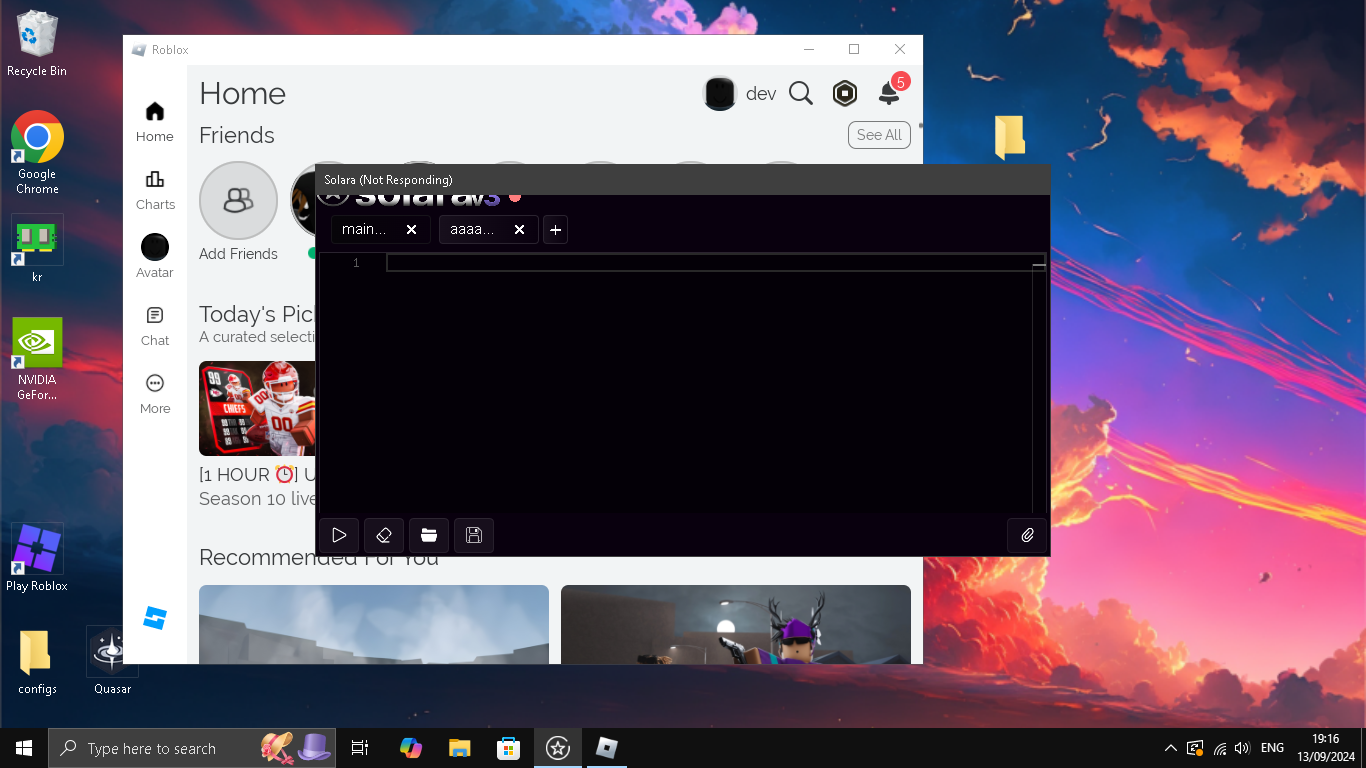Select the unnamed yellow folder on the desktop
The width and height of the screenshot is (1366, 768).
(1010, 137)
